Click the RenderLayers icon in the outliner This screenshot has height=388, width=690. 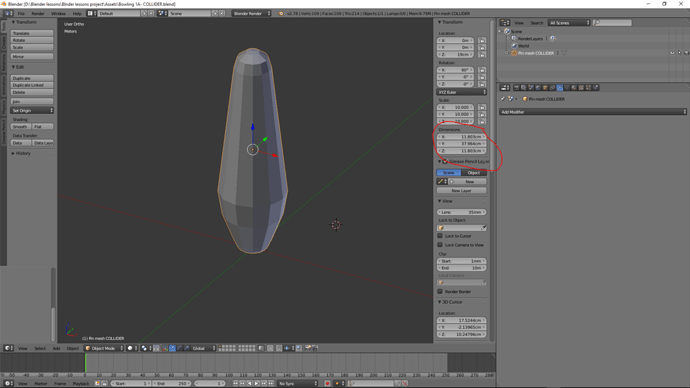(x=514, y=39)
